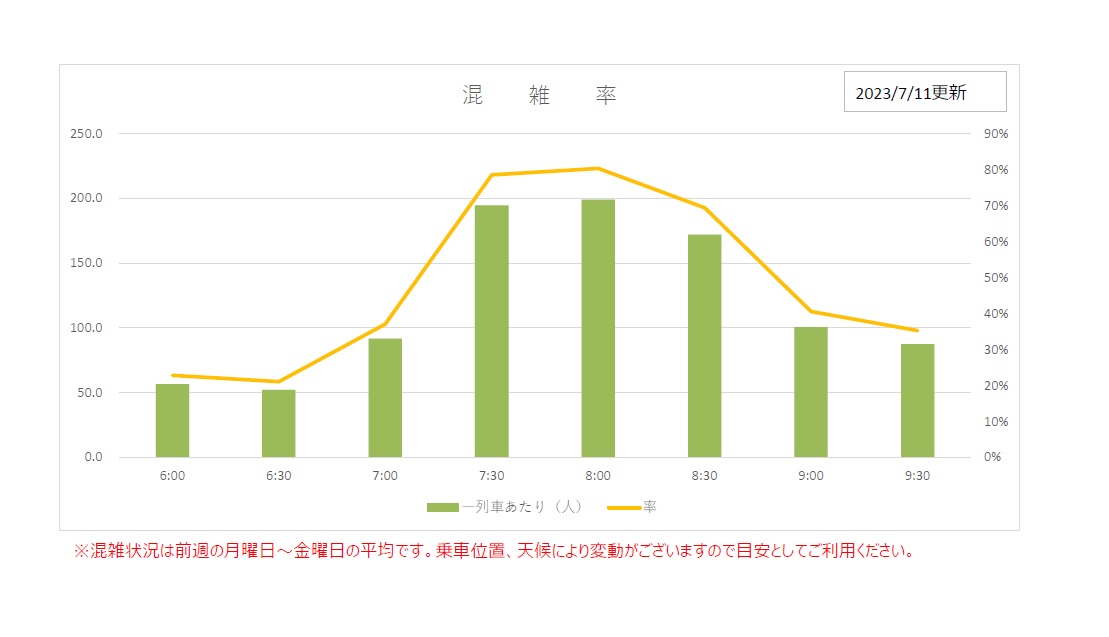
Task: Select the 90% right axis label
Action: [x=996, y=134]
